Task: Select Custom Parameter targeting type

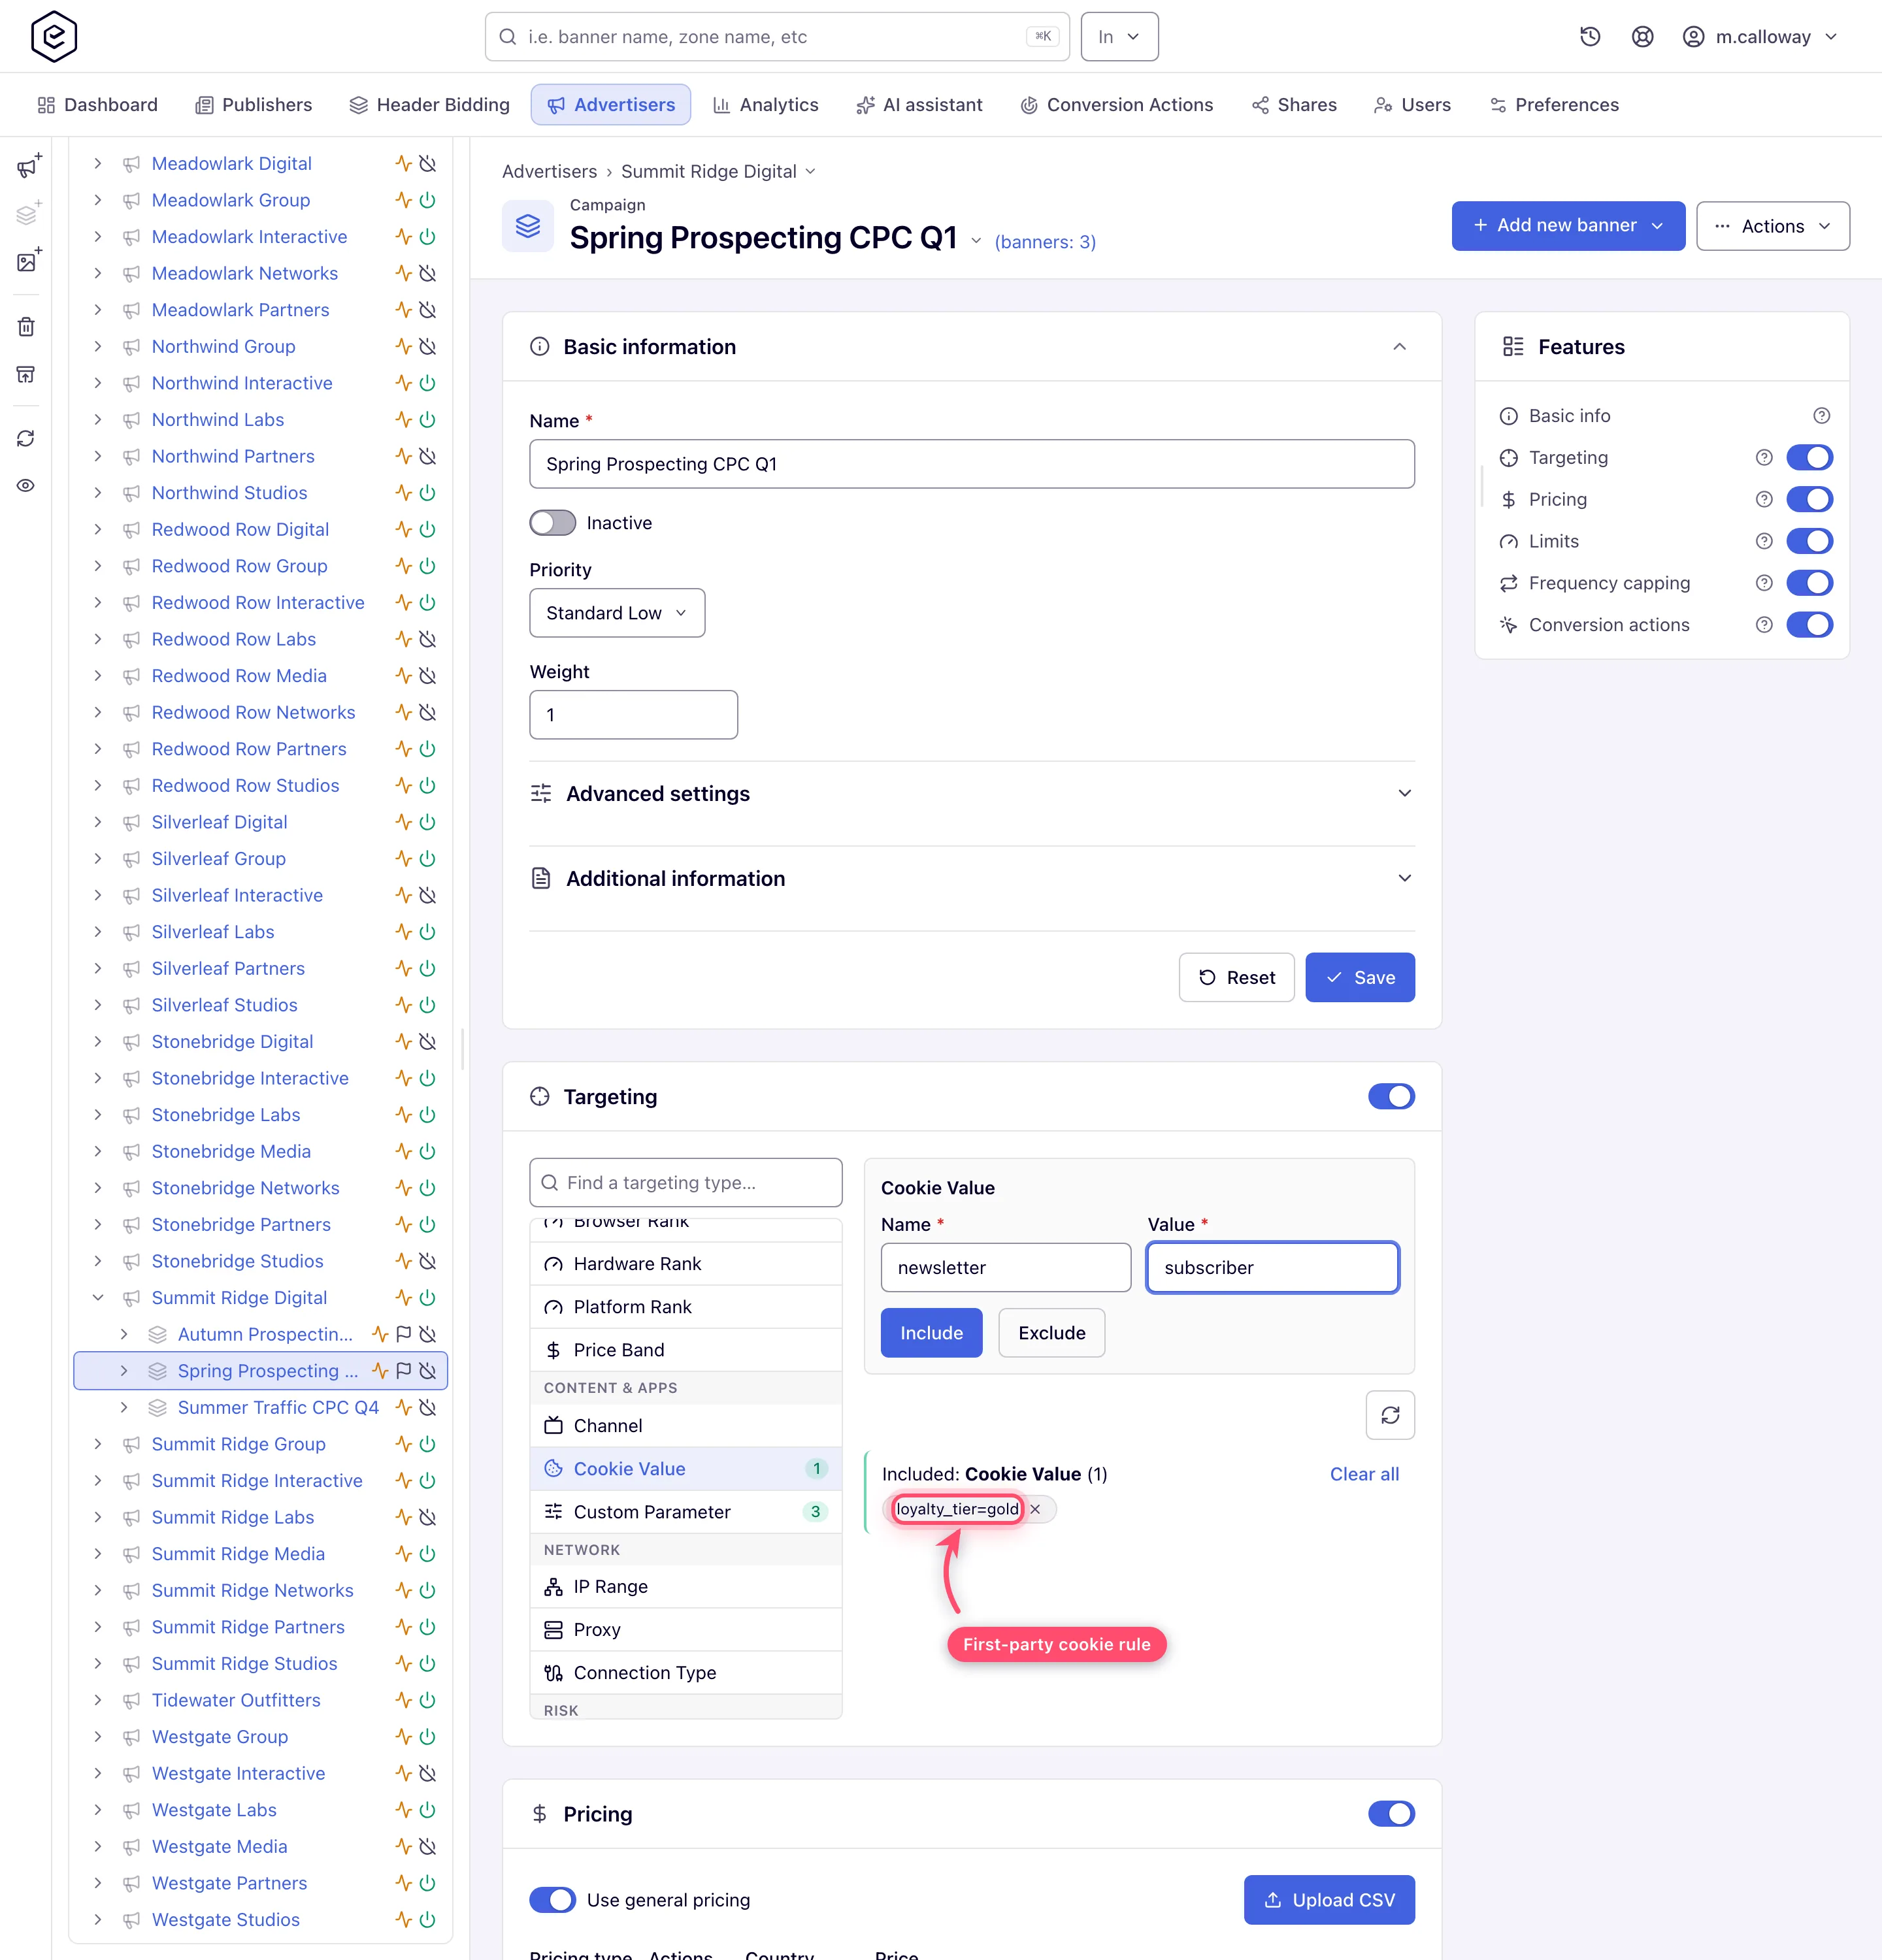Action: point(686,1512)
